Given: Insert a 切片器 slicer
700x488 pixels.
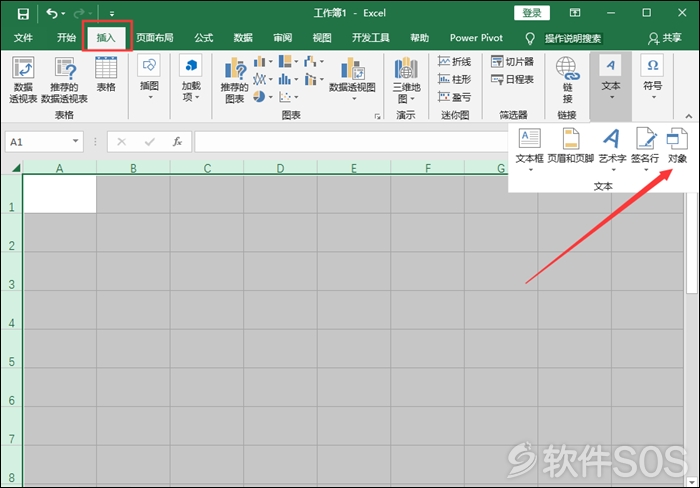Looking at the screenshot, I should point(512,62).
